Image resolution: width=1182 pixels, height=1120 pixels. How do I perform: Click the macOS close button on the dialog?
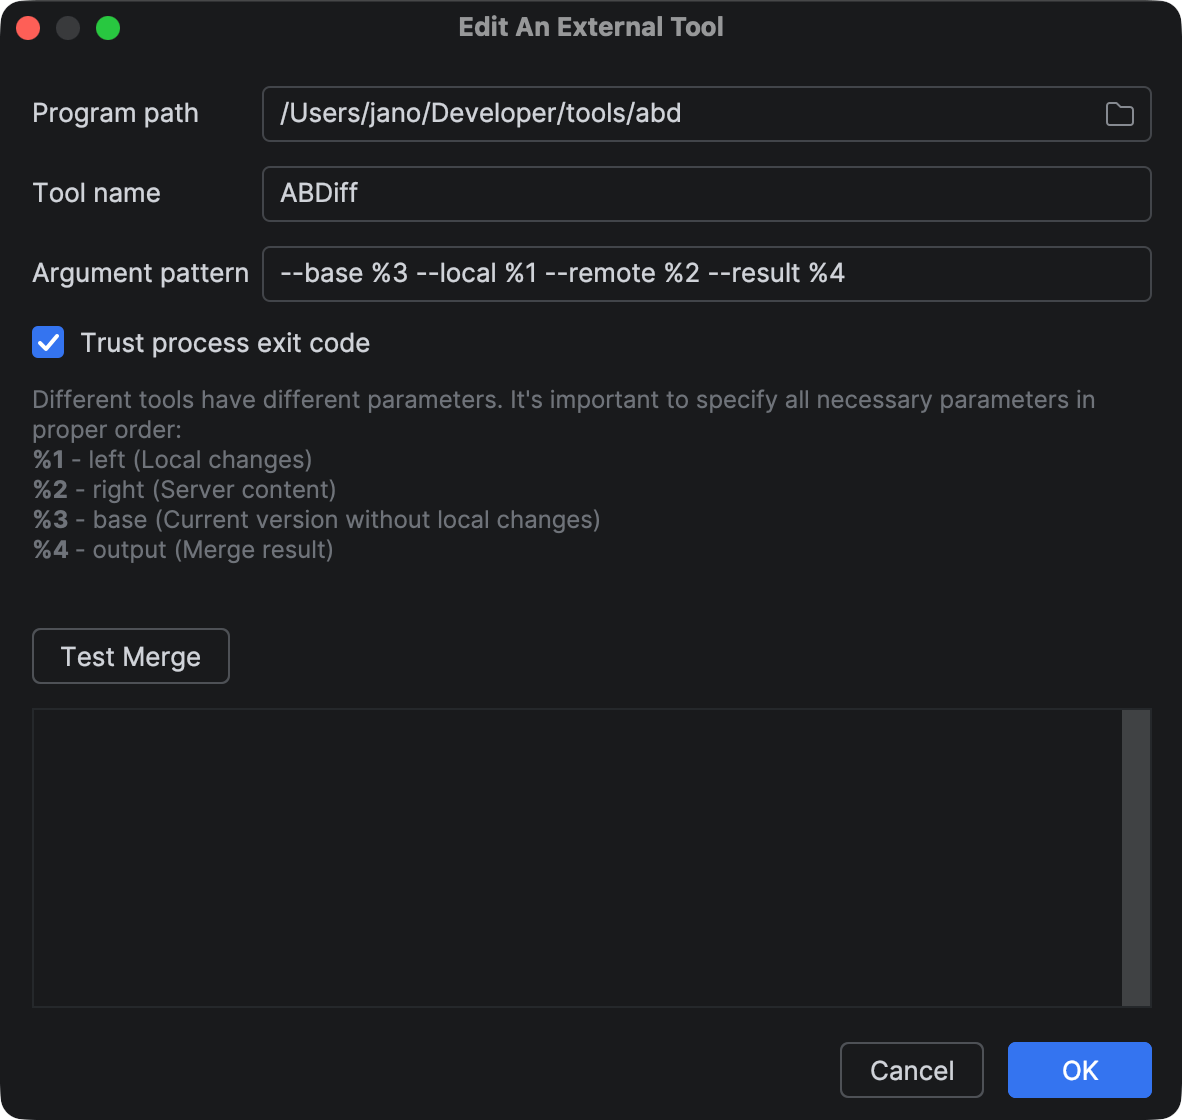28,27
